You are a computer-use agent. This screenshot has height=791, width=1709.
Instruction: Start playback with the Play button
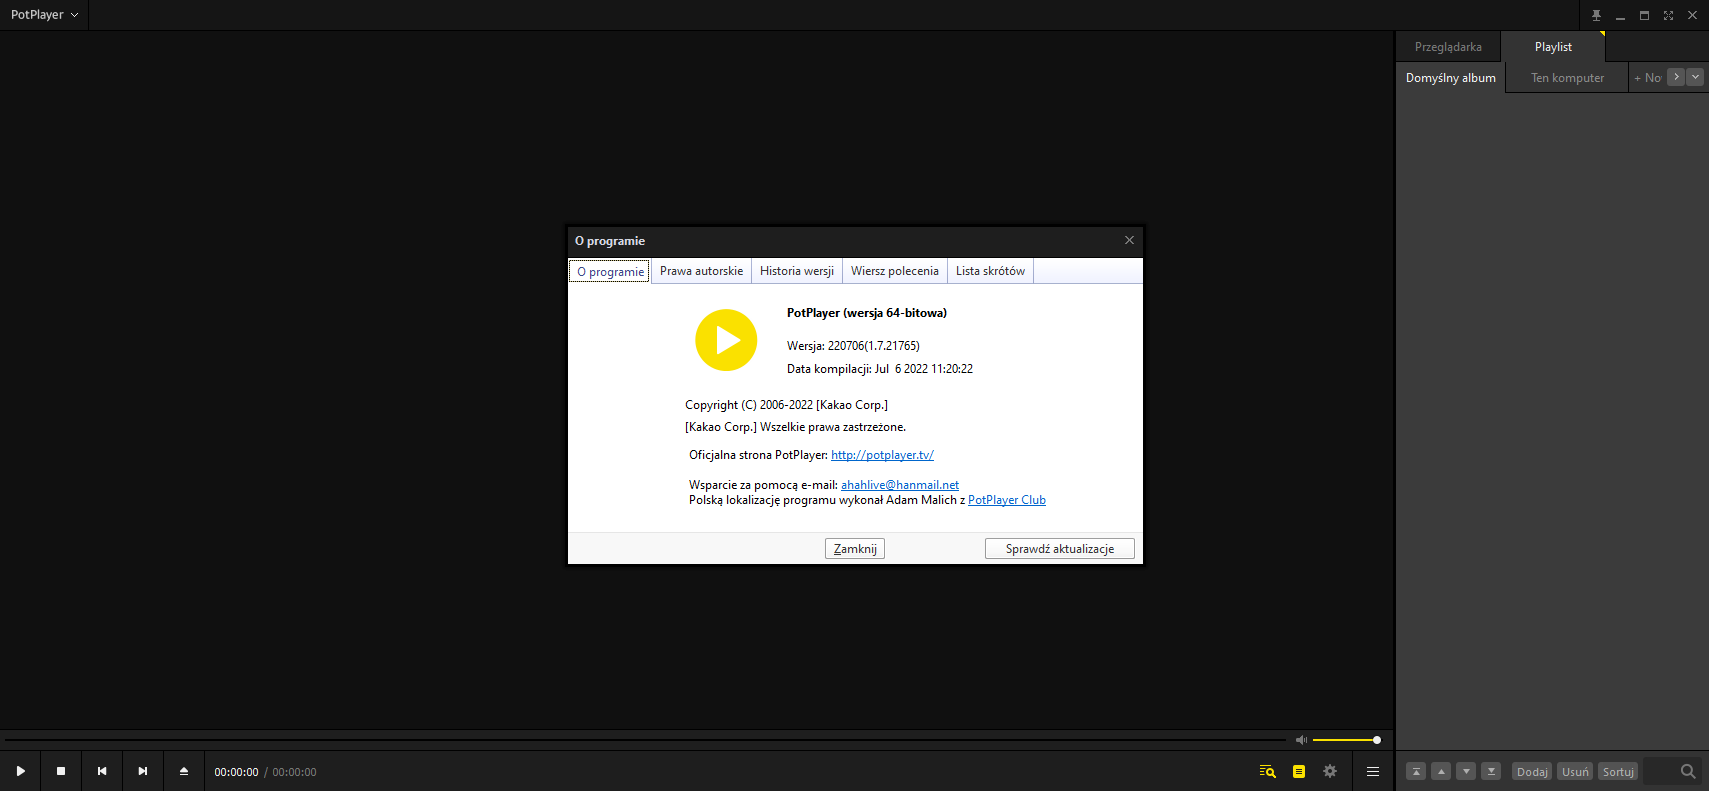coord(20,771)
